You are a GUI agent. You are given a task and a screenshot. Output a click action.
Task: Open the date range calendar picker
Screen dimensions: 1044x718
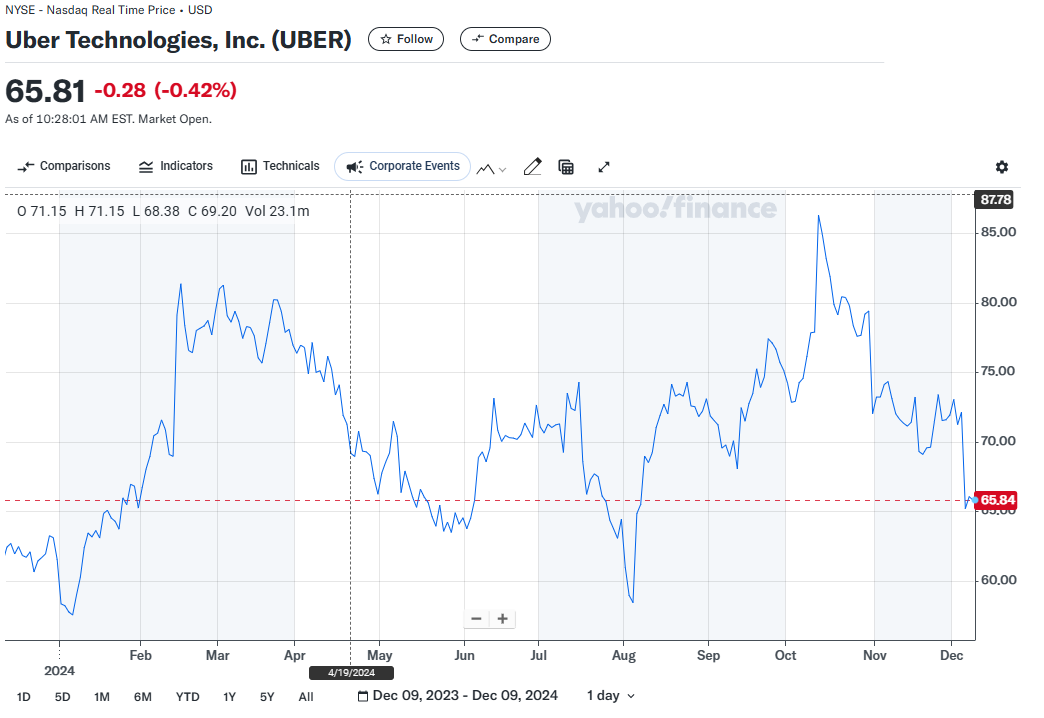(x=458, y=696)
